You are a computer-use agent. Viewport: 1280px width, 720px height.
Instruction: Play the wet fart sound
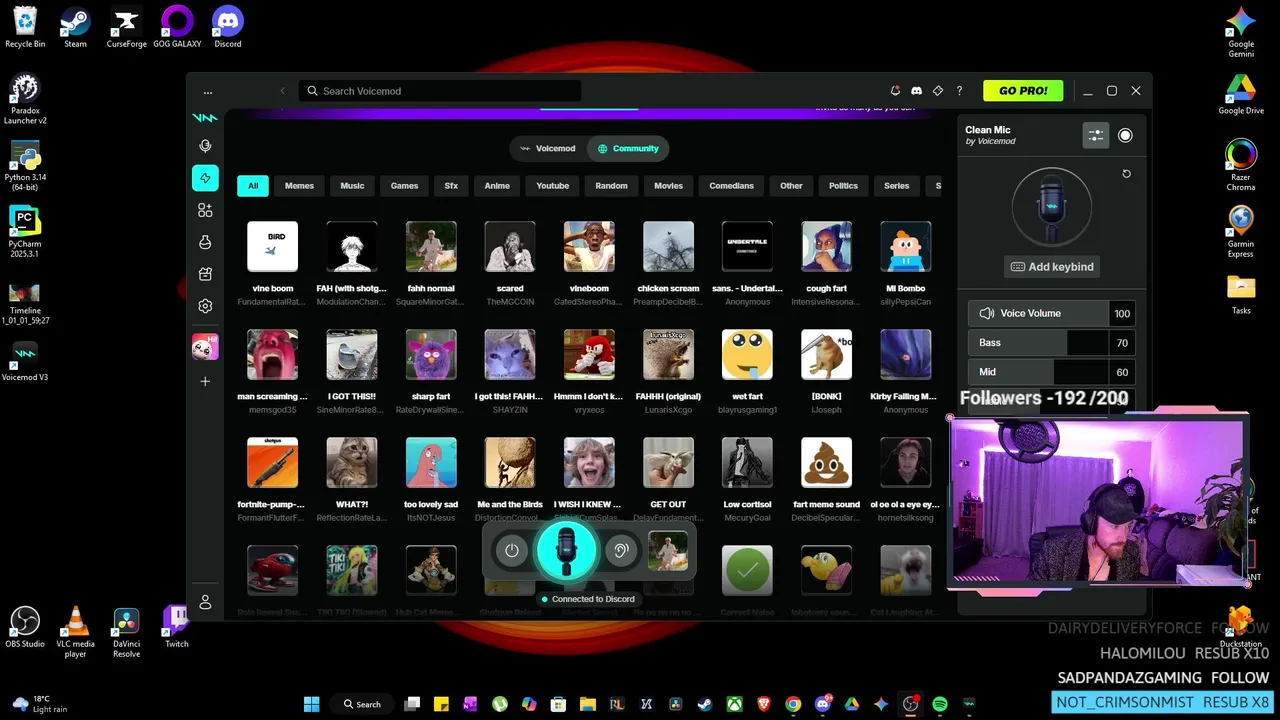pyautogui.click(x=747, y=354)
